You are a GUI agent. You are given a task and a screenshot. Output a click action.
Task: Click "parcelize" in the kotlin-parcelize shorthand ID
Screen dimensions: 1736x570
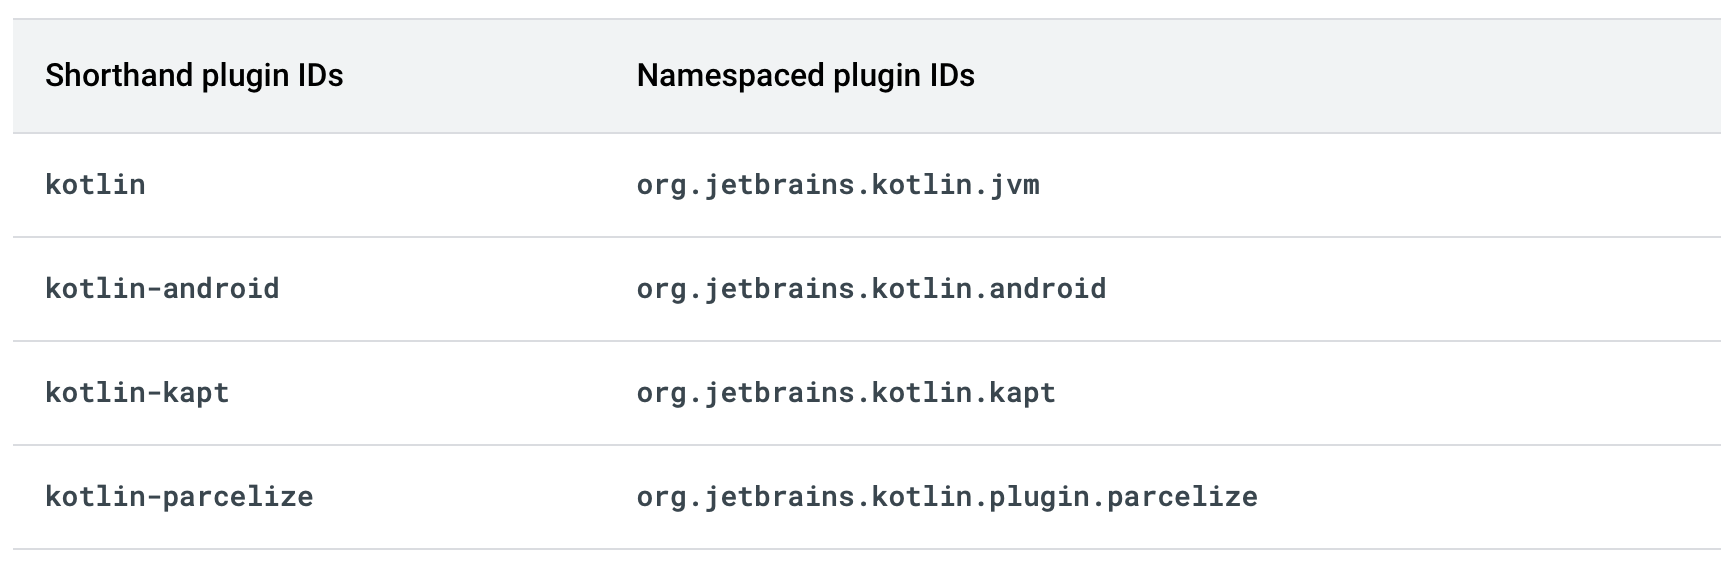[x=238, y=497]
